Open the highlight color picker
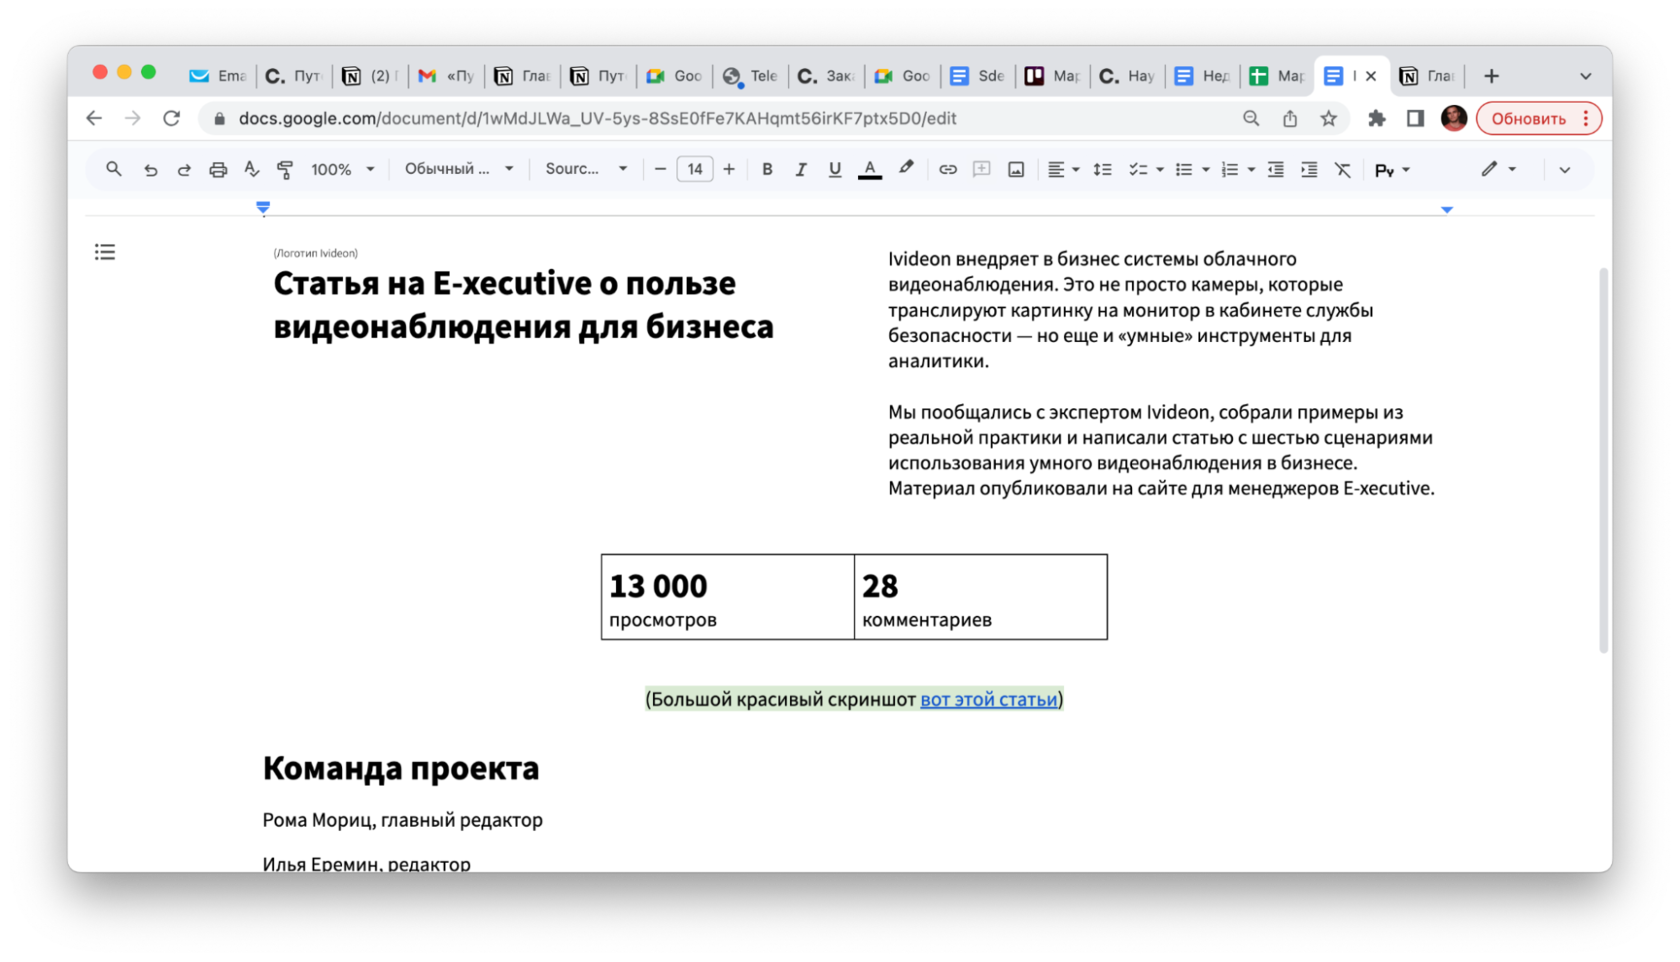Viewport: 1680px width, 962px height. click(906, 169)
